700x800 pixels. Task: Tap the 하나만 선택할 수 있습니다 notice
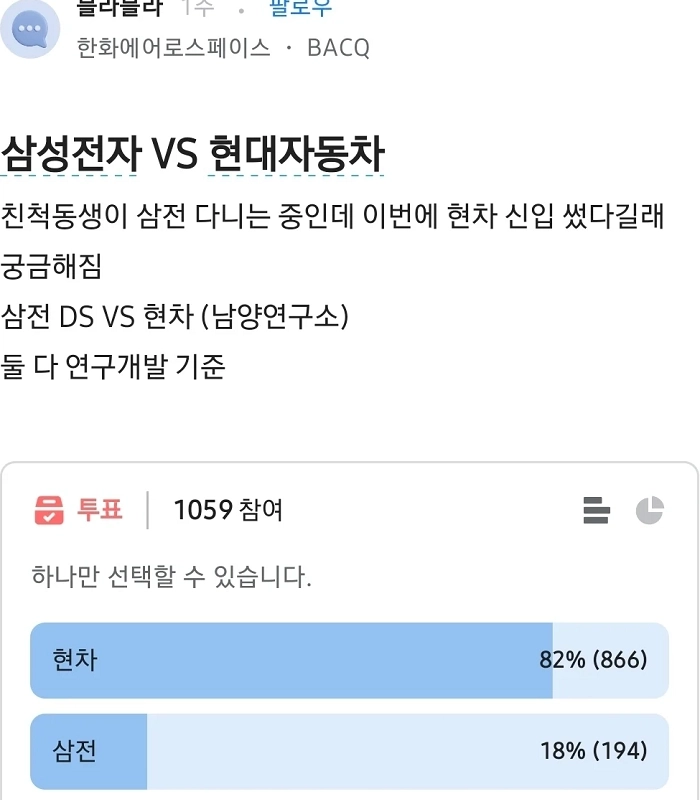pos(171,577)
